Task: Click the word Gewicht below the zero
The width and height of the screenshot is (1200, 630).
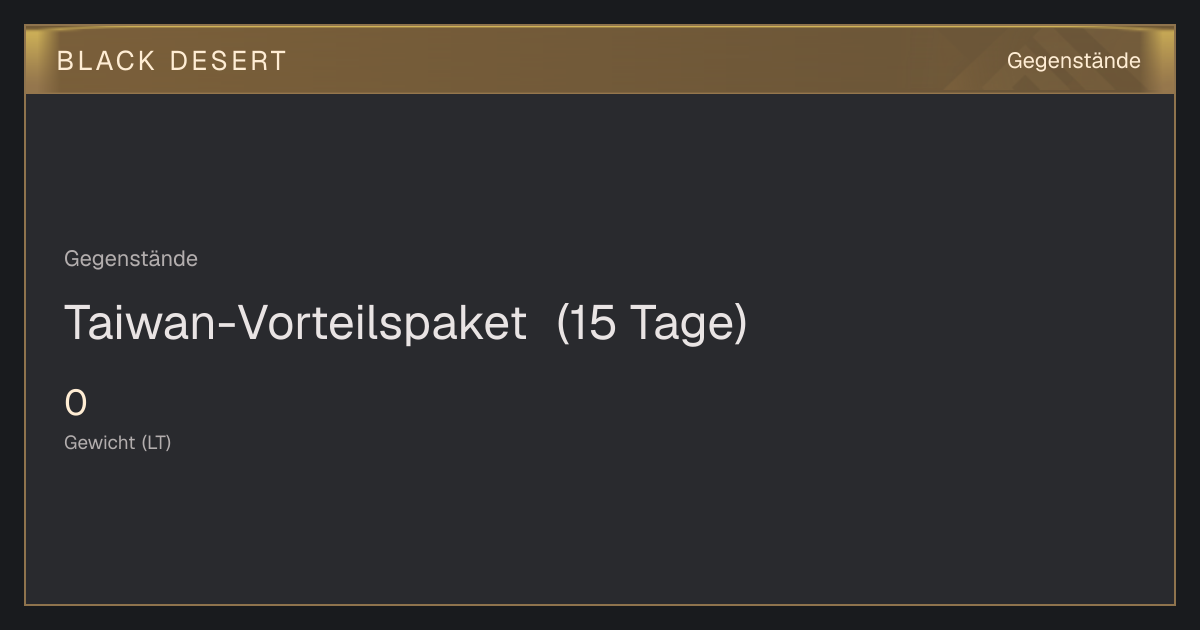Action: [100, 442]
